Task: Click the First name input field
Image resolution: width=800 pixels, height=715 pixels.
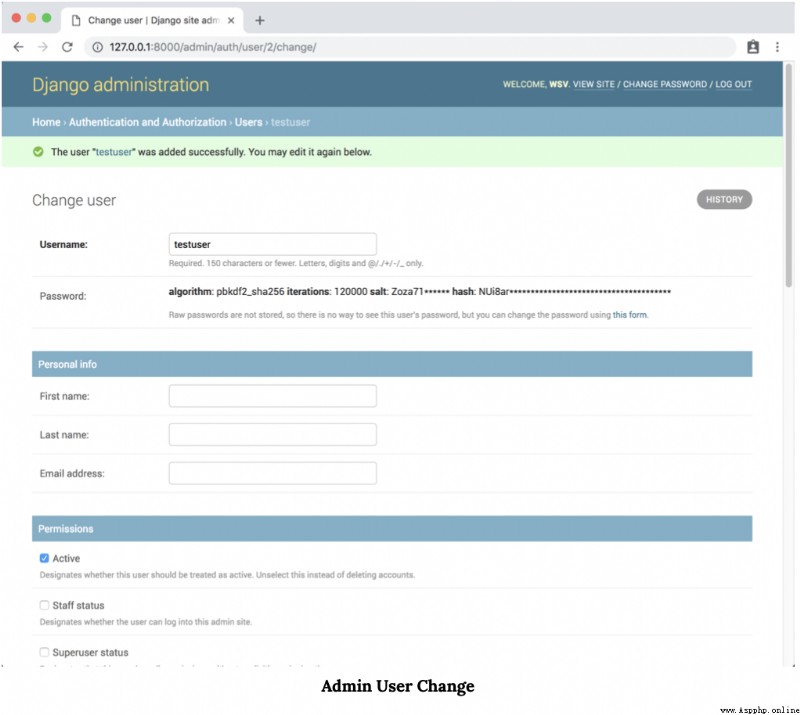Action: [272, 396]
